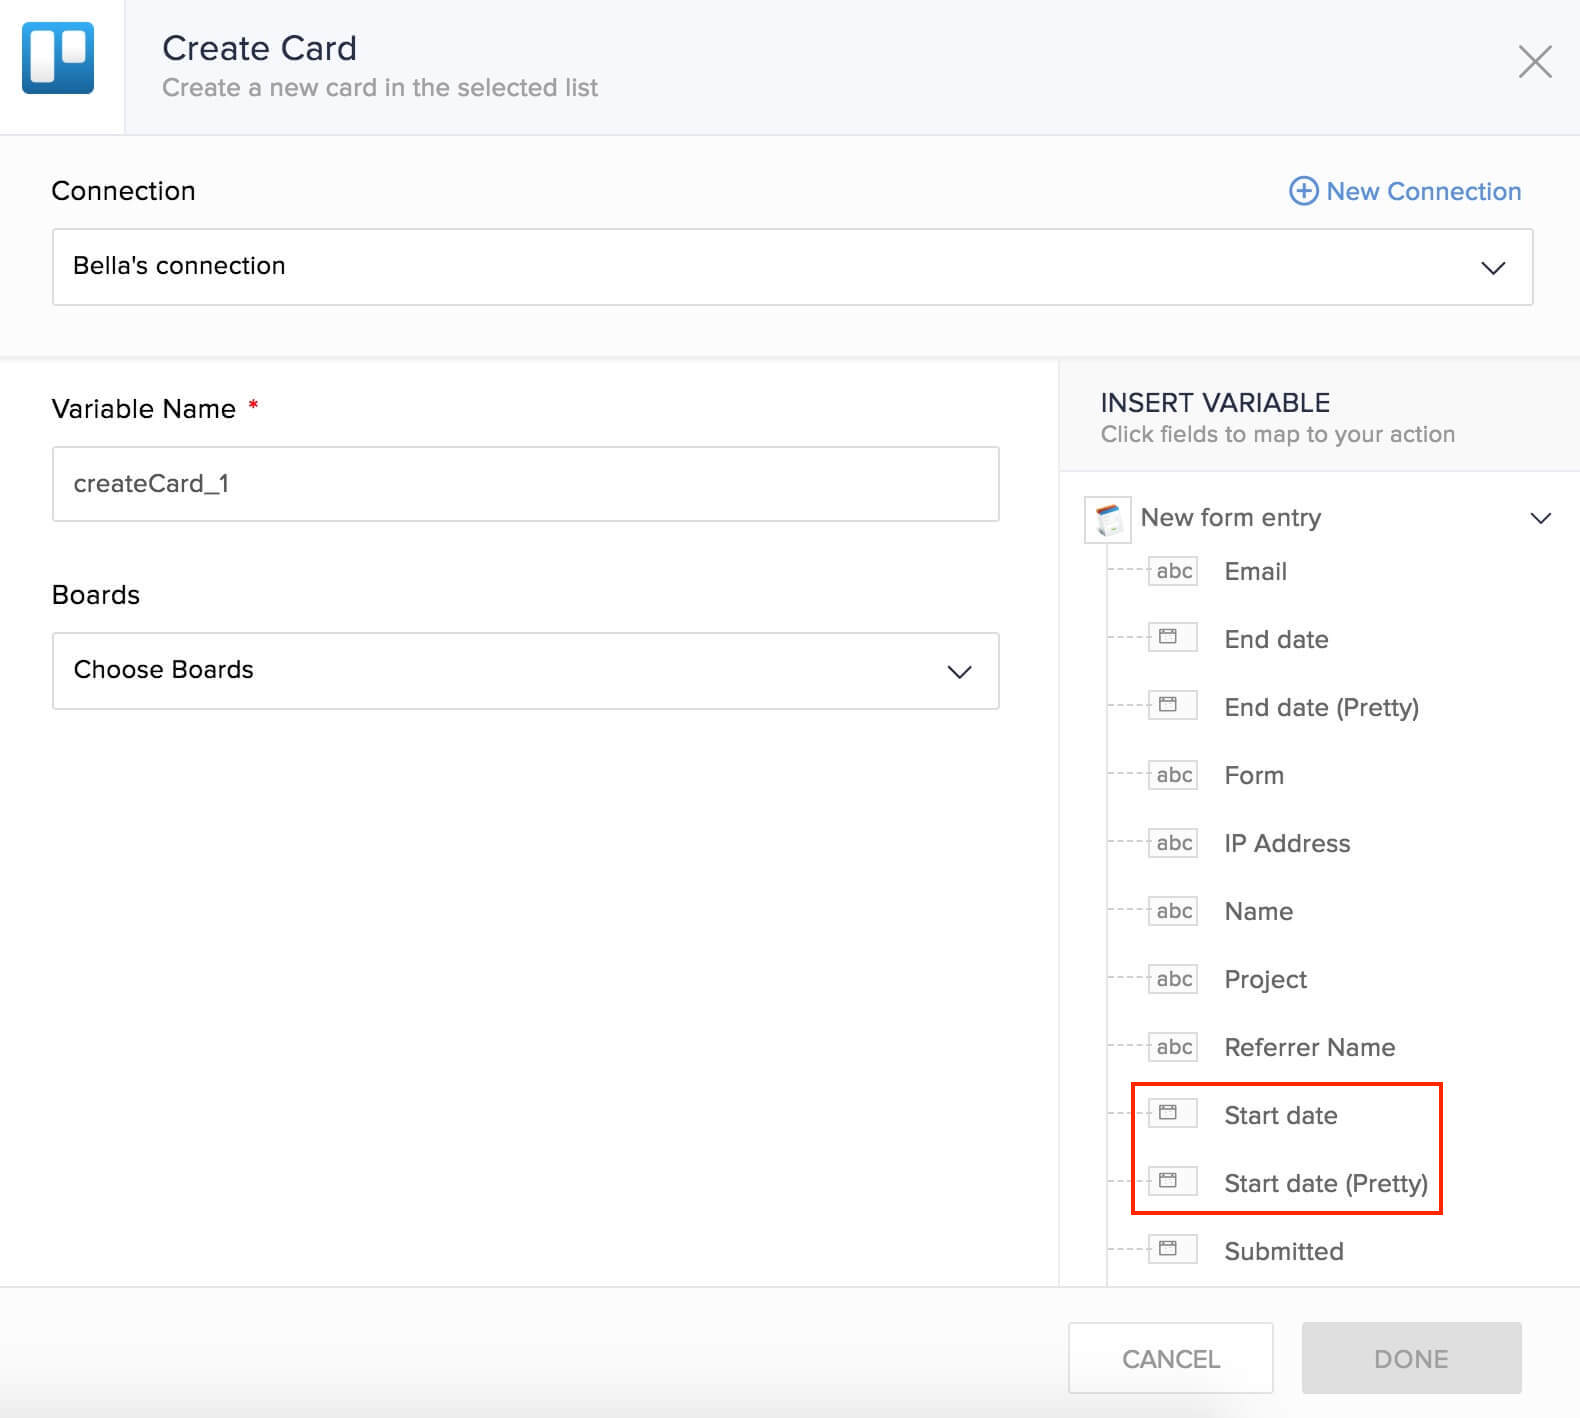Click the New Connection link text

tap(1423, 191)
